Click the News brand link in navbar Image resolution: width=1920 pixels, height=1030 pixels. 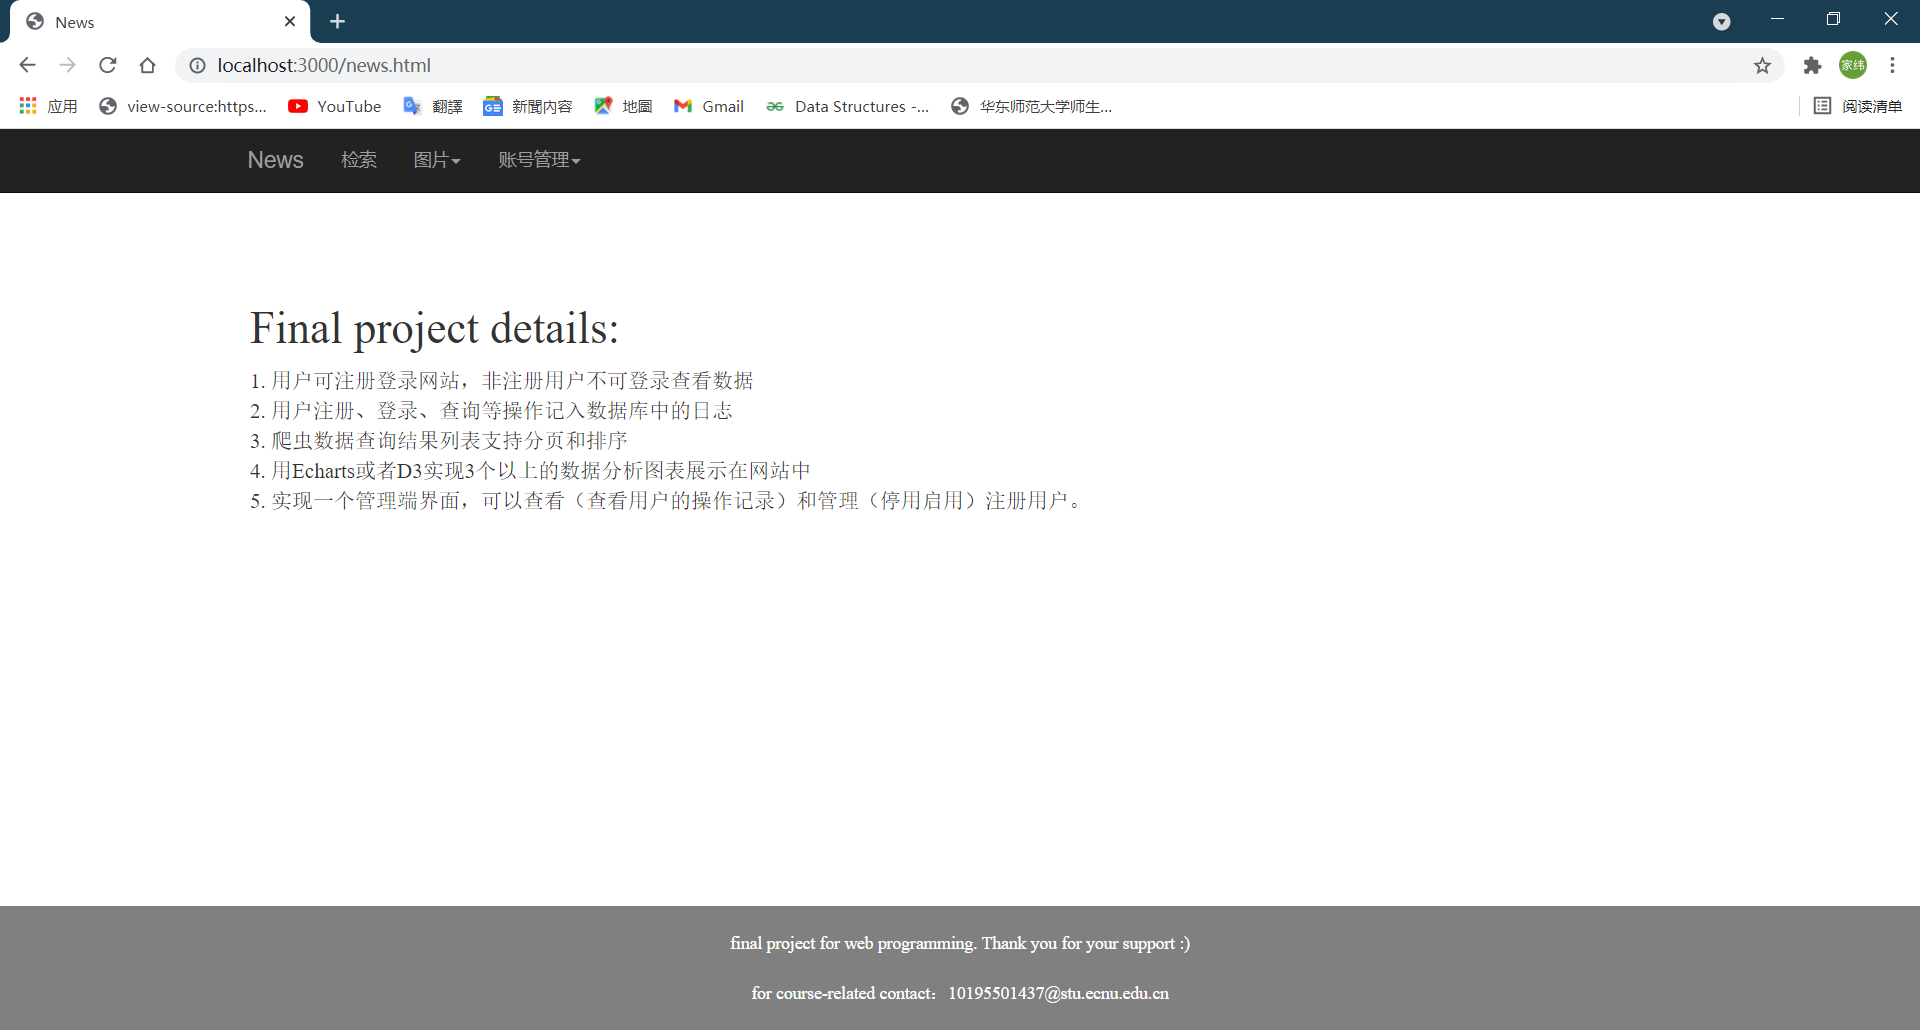click(275, 160)
